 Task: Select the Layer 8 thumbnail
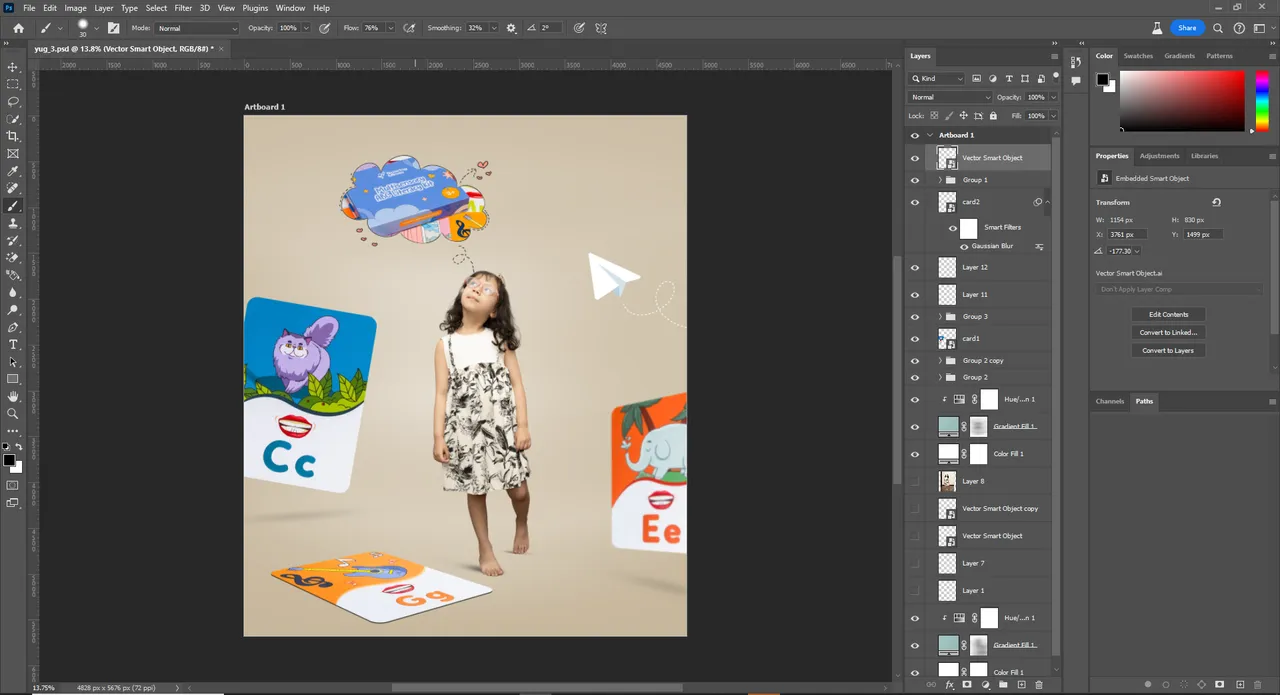tap(947, 481)
